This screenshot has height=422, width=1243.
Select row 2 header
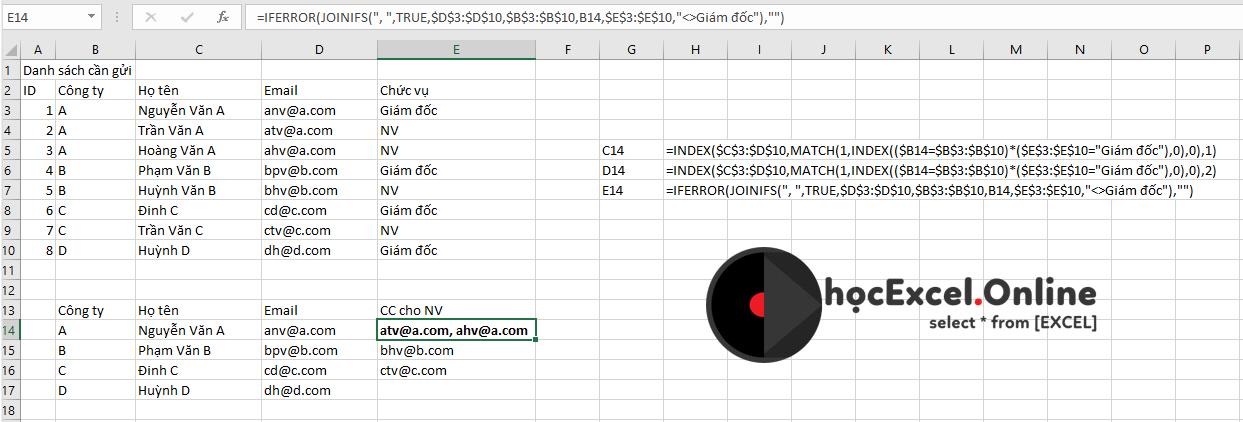[10, 90]
